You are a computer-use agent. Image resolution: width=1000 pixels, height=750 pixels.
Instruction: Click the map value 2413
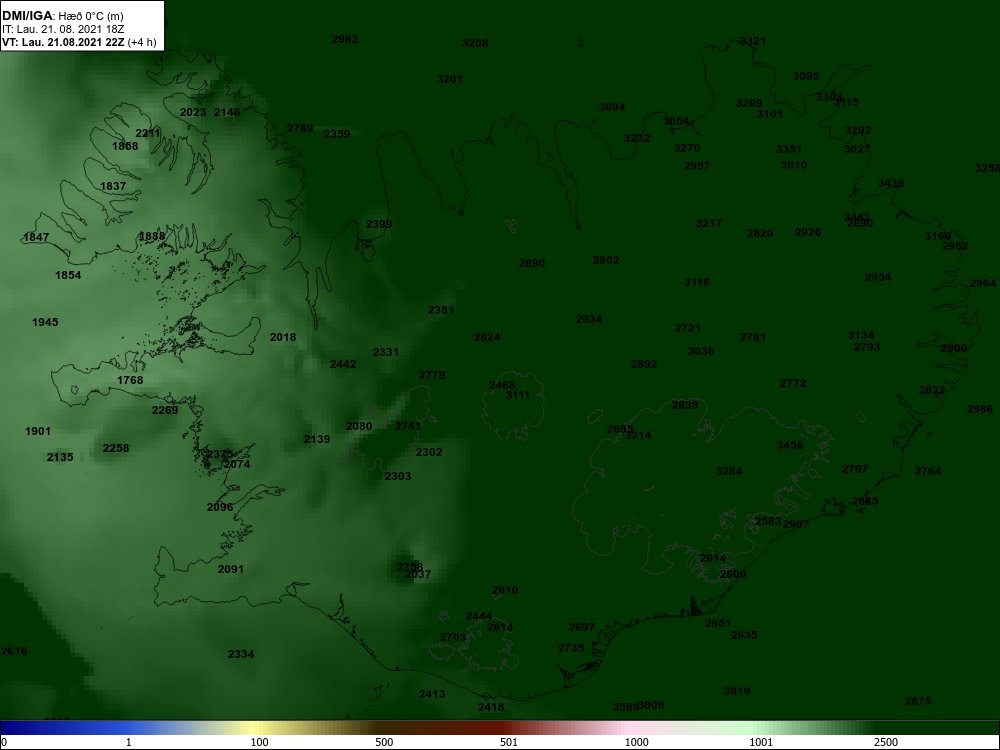432,695
